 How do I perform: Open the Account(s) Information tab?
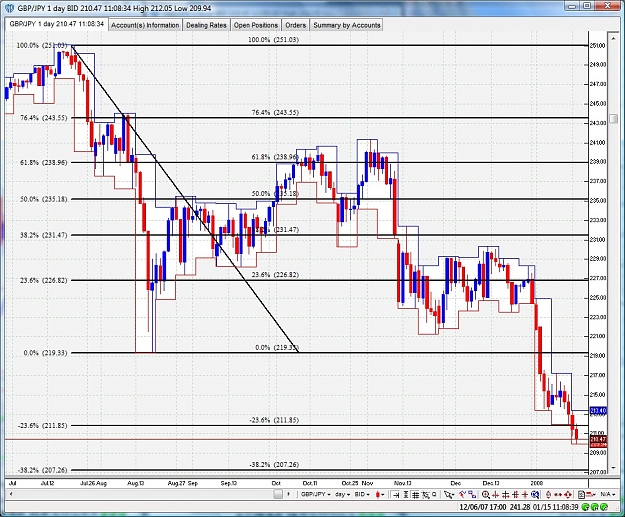(145, 25)
